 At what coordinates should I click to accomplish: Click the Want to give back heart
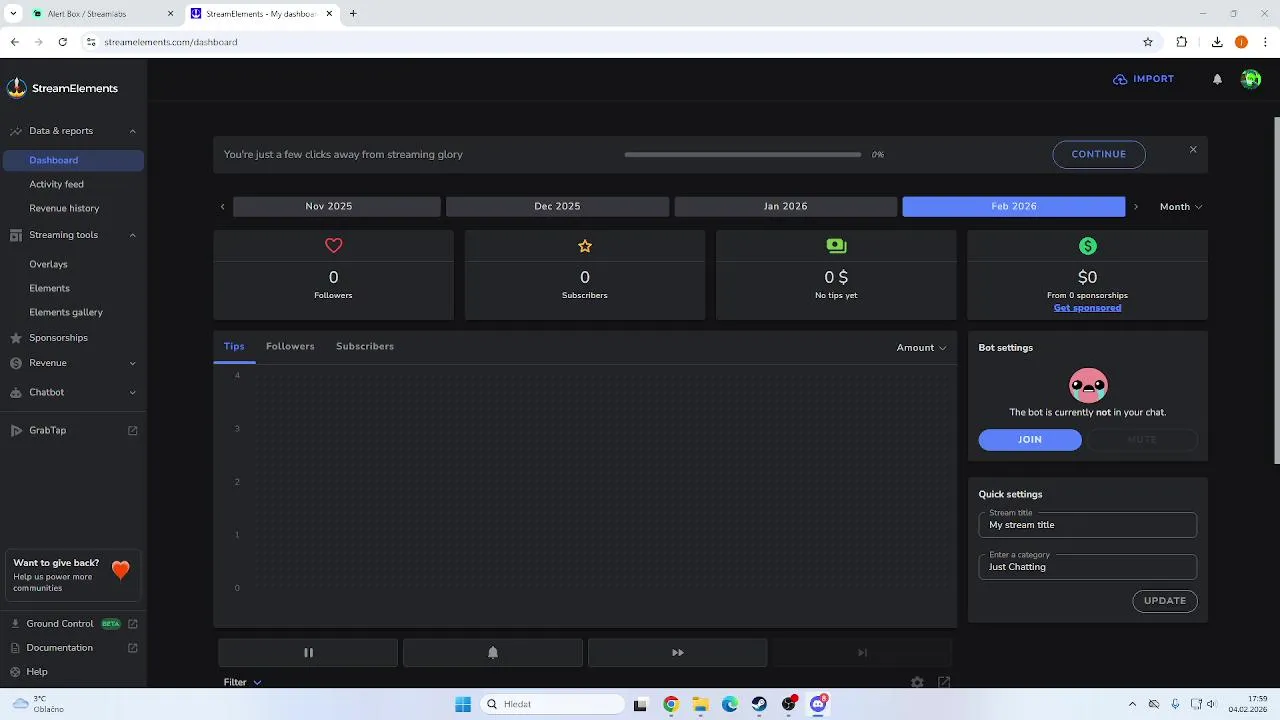point(121,570)
